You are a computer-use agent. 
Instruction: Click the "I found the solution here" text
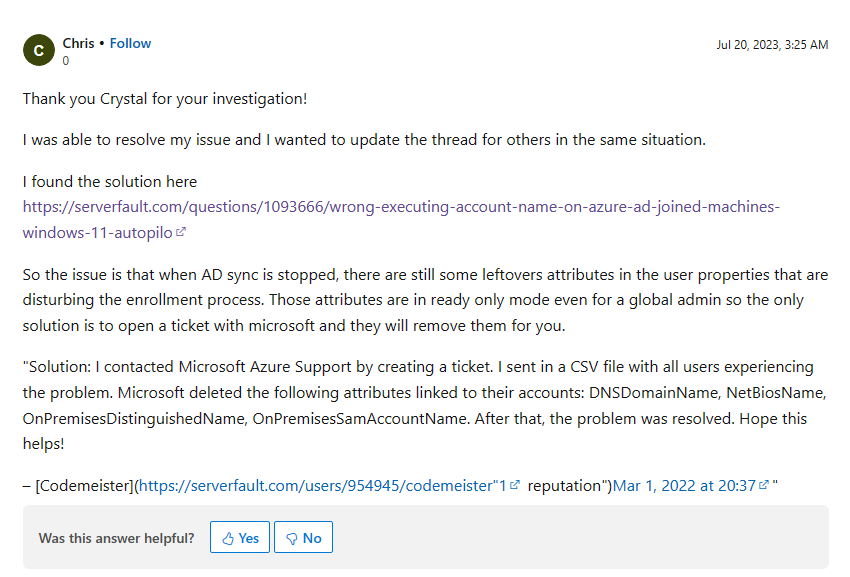coord(110,182)
